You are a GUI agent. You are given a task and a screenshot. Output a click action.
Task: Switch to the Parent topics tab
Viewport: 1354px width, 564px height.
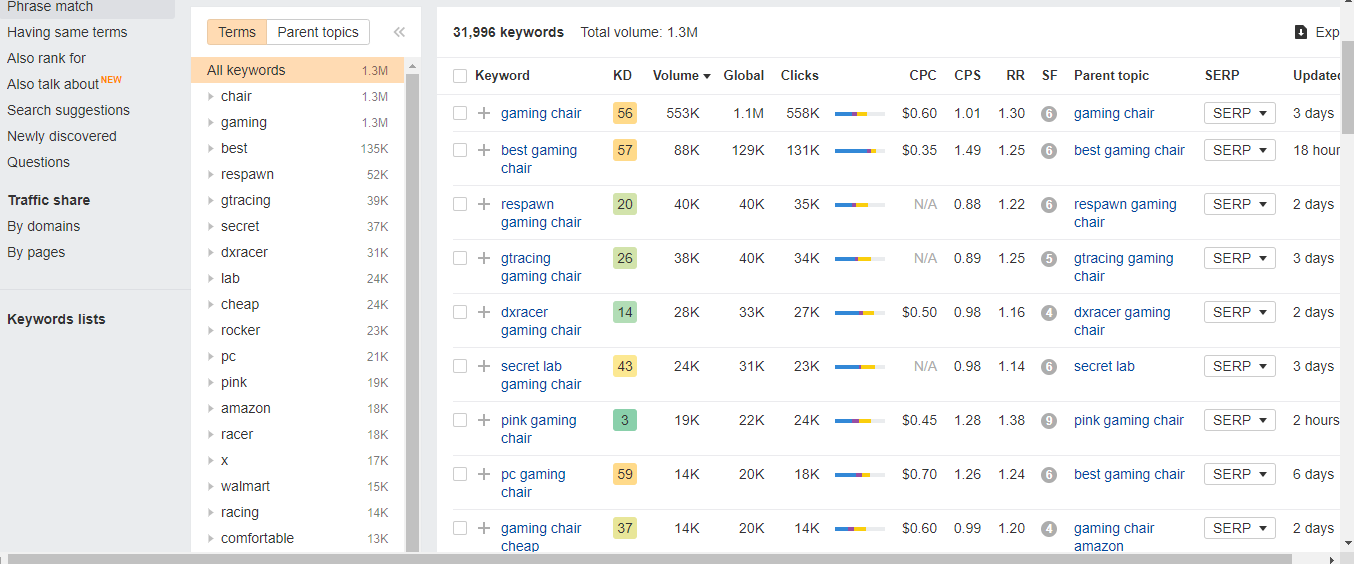(318, 32)
